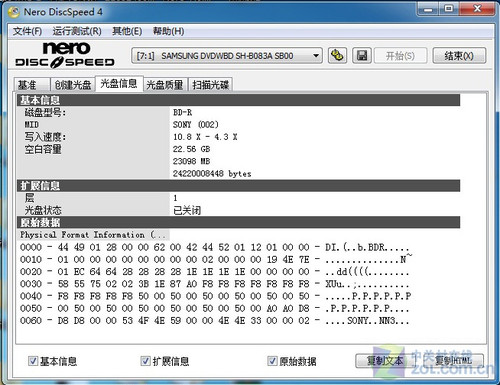Screen dimensions: 500x385
Task: Open the 其他(E) menu
Action: click(x=127, y=31)
